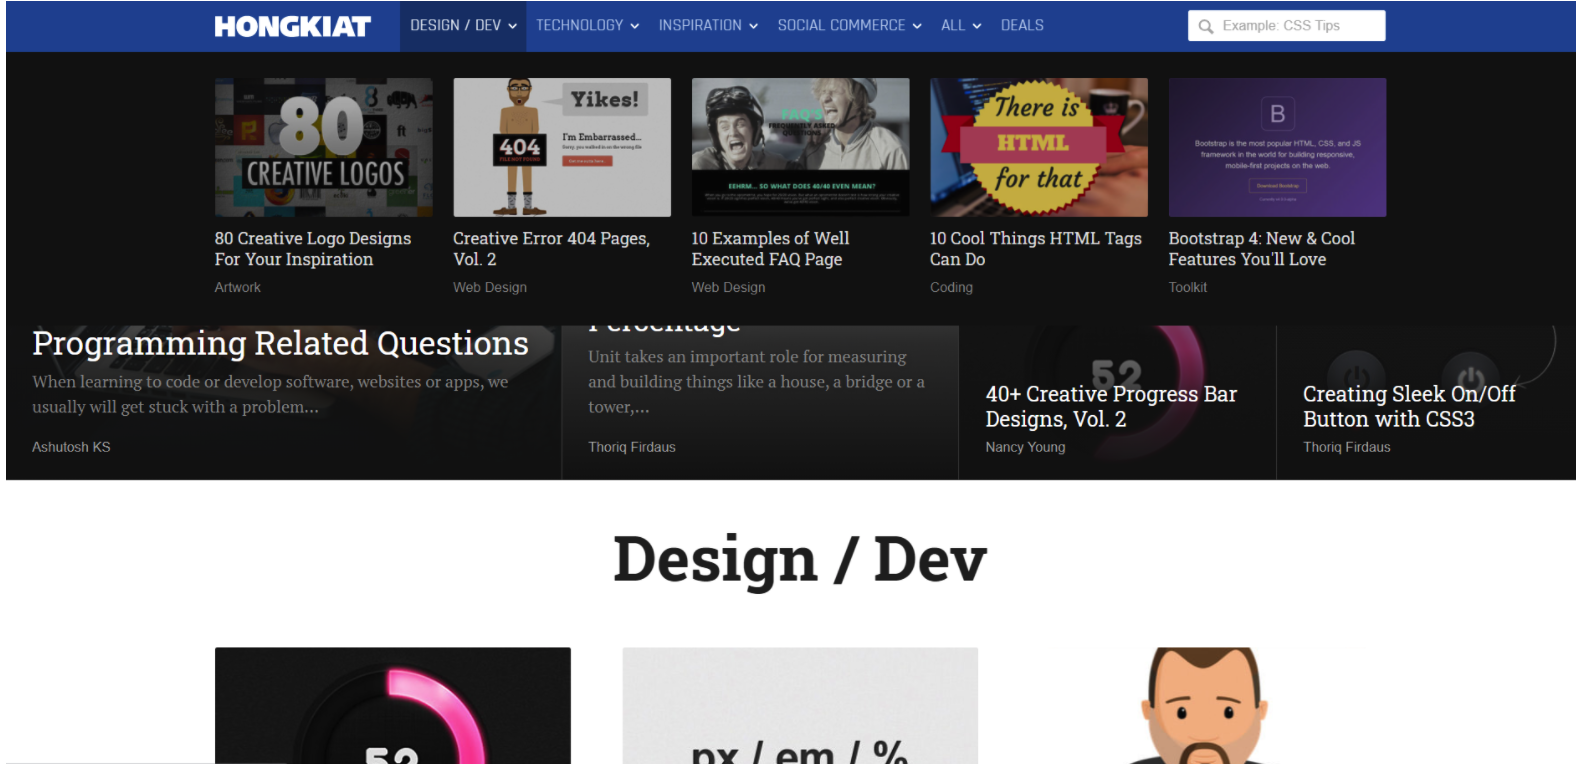Open 'Creative Error 404 Pages, Vol. 2' article
This screenshot has height=764, width=1576.
(x=551, y=249)
